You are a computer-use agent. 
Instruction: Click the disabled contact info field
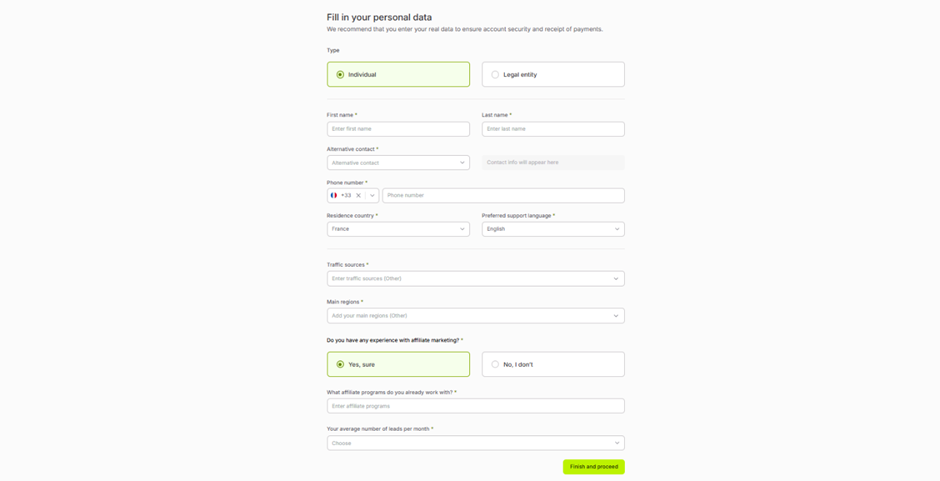553,162
